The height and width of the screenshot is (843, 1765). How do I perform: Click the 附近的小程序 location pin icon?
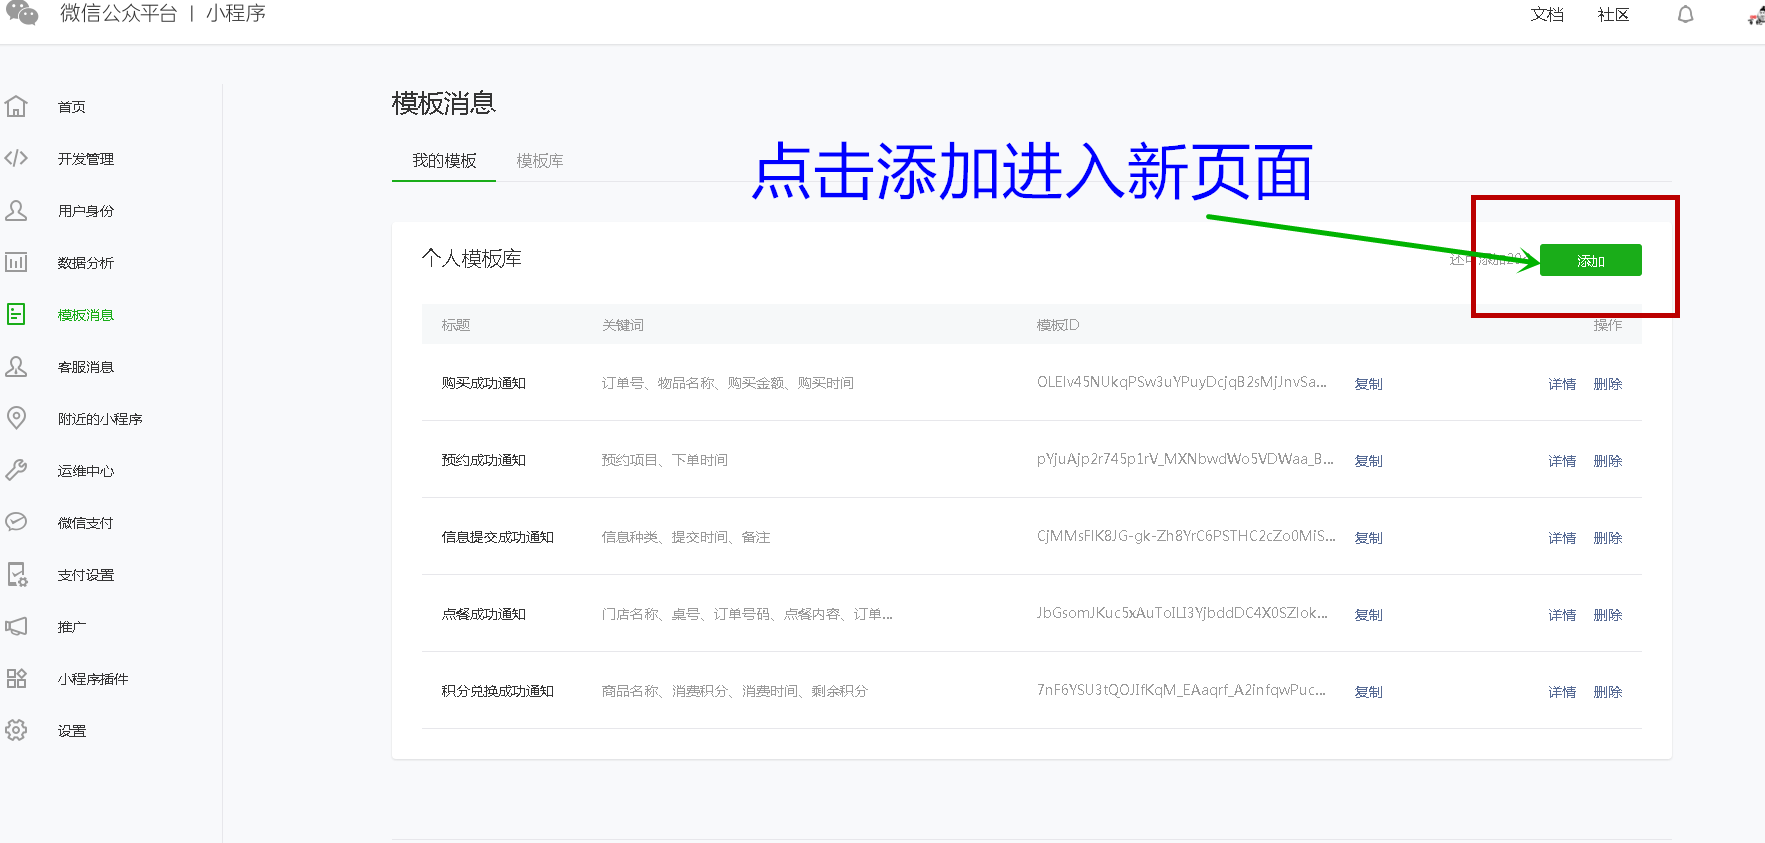pos(16,418)
